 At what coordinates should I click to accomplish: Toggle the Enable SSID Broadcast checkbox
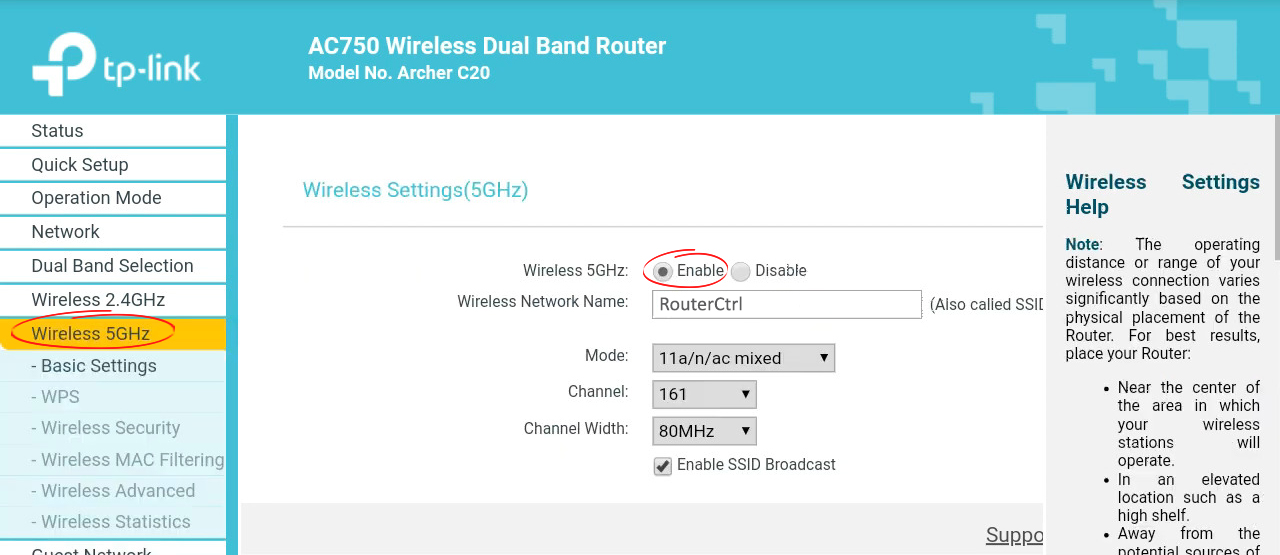[x=663, y=466]
